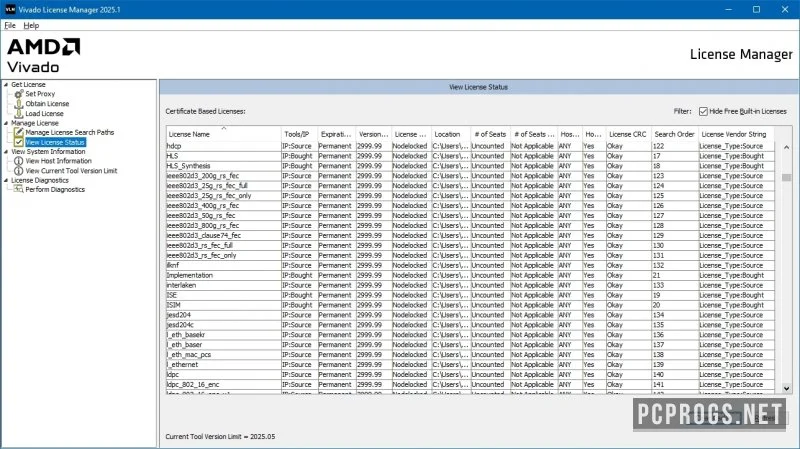
Task: Click the View Host Information info icon
Action: coord(19,161)
